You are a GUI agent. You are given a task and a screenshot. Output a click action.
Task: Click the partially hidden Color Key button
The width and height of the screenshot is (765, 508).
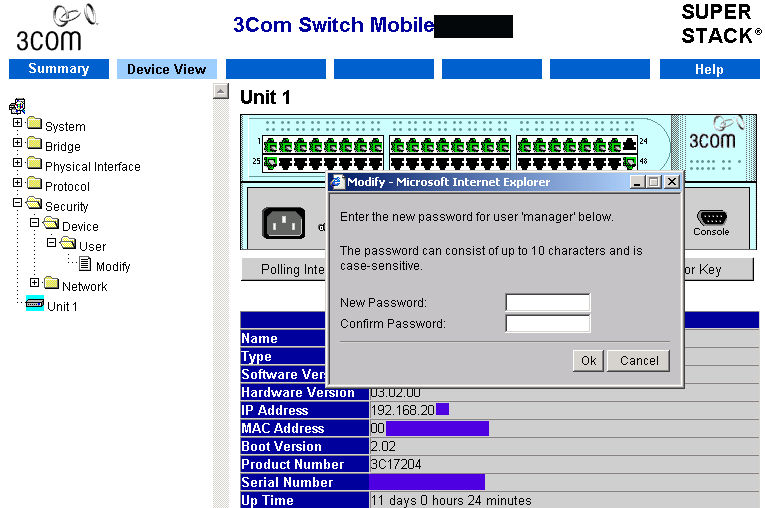click(x=718, y=269)
